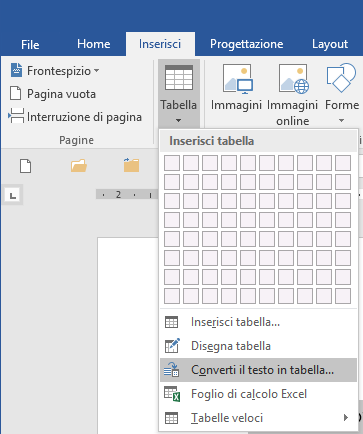The height and width of the screenshot is (434, 363).
Task: Insert an Interruzione di pagina
Action: pyautogui.click(x=75, y=117)
